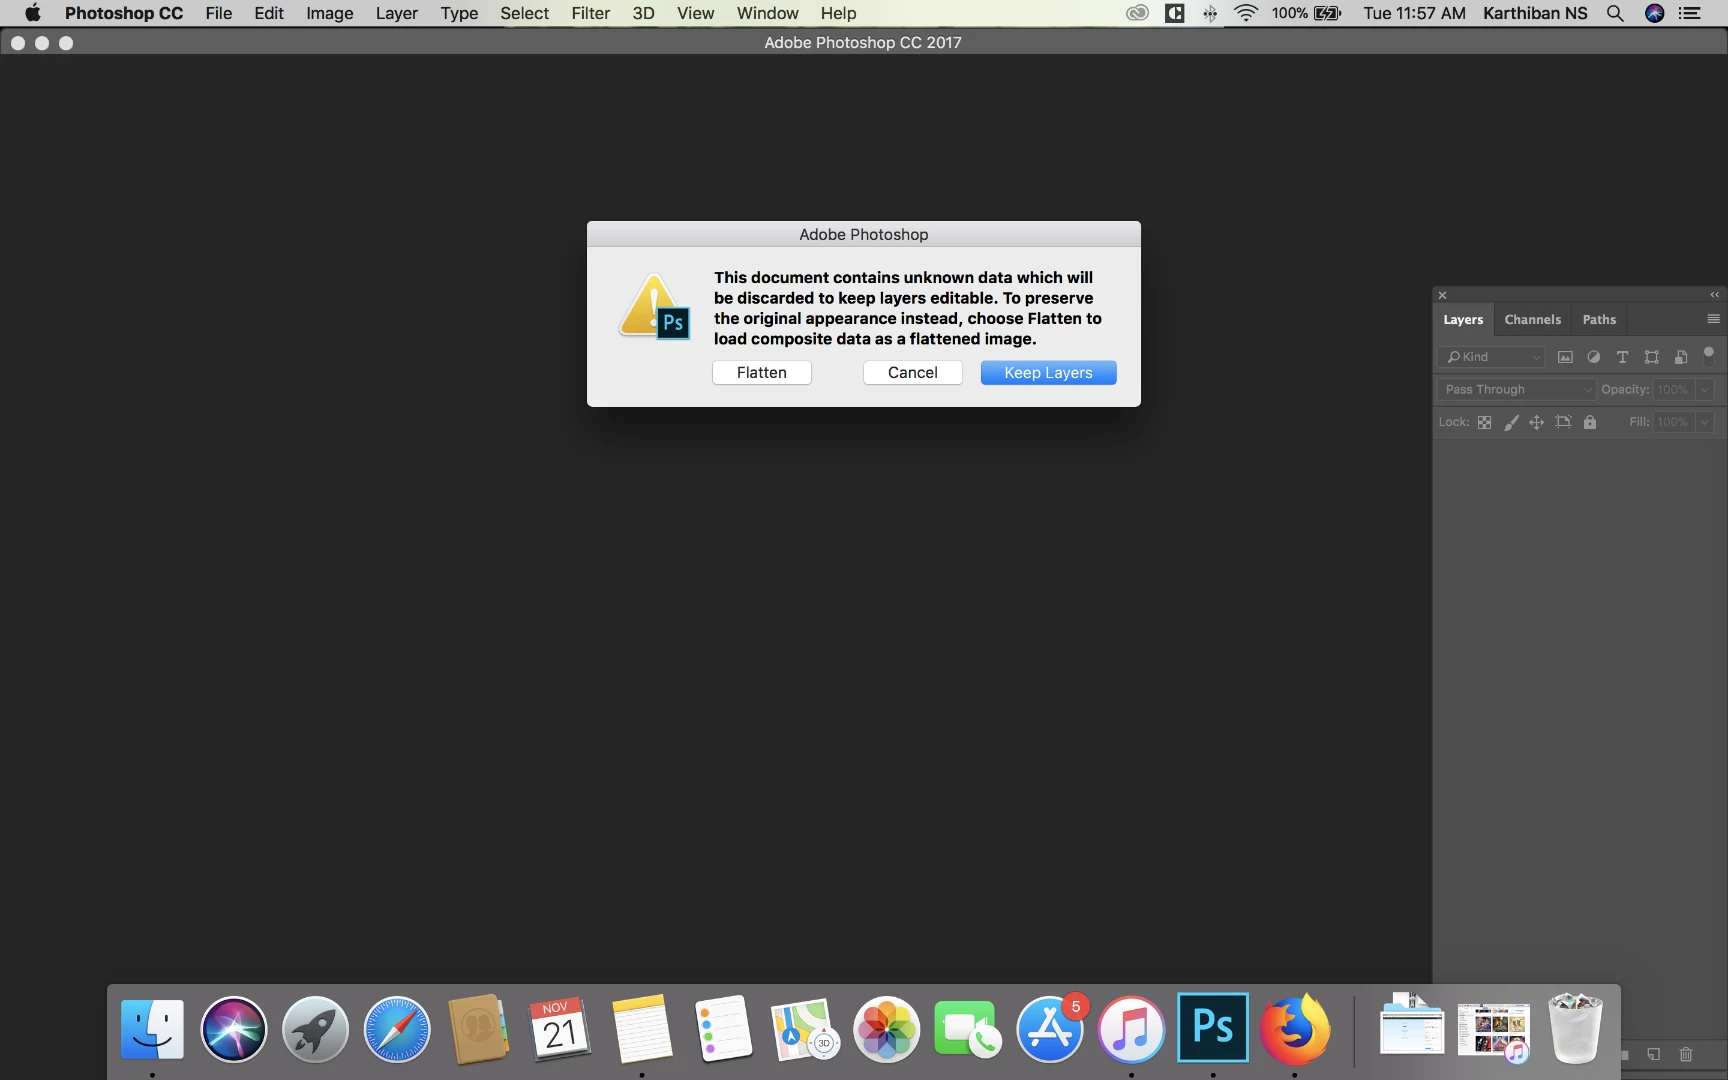Click the Keep Layers button
Screen dimensions: 1728x1080
point(1048,372)
